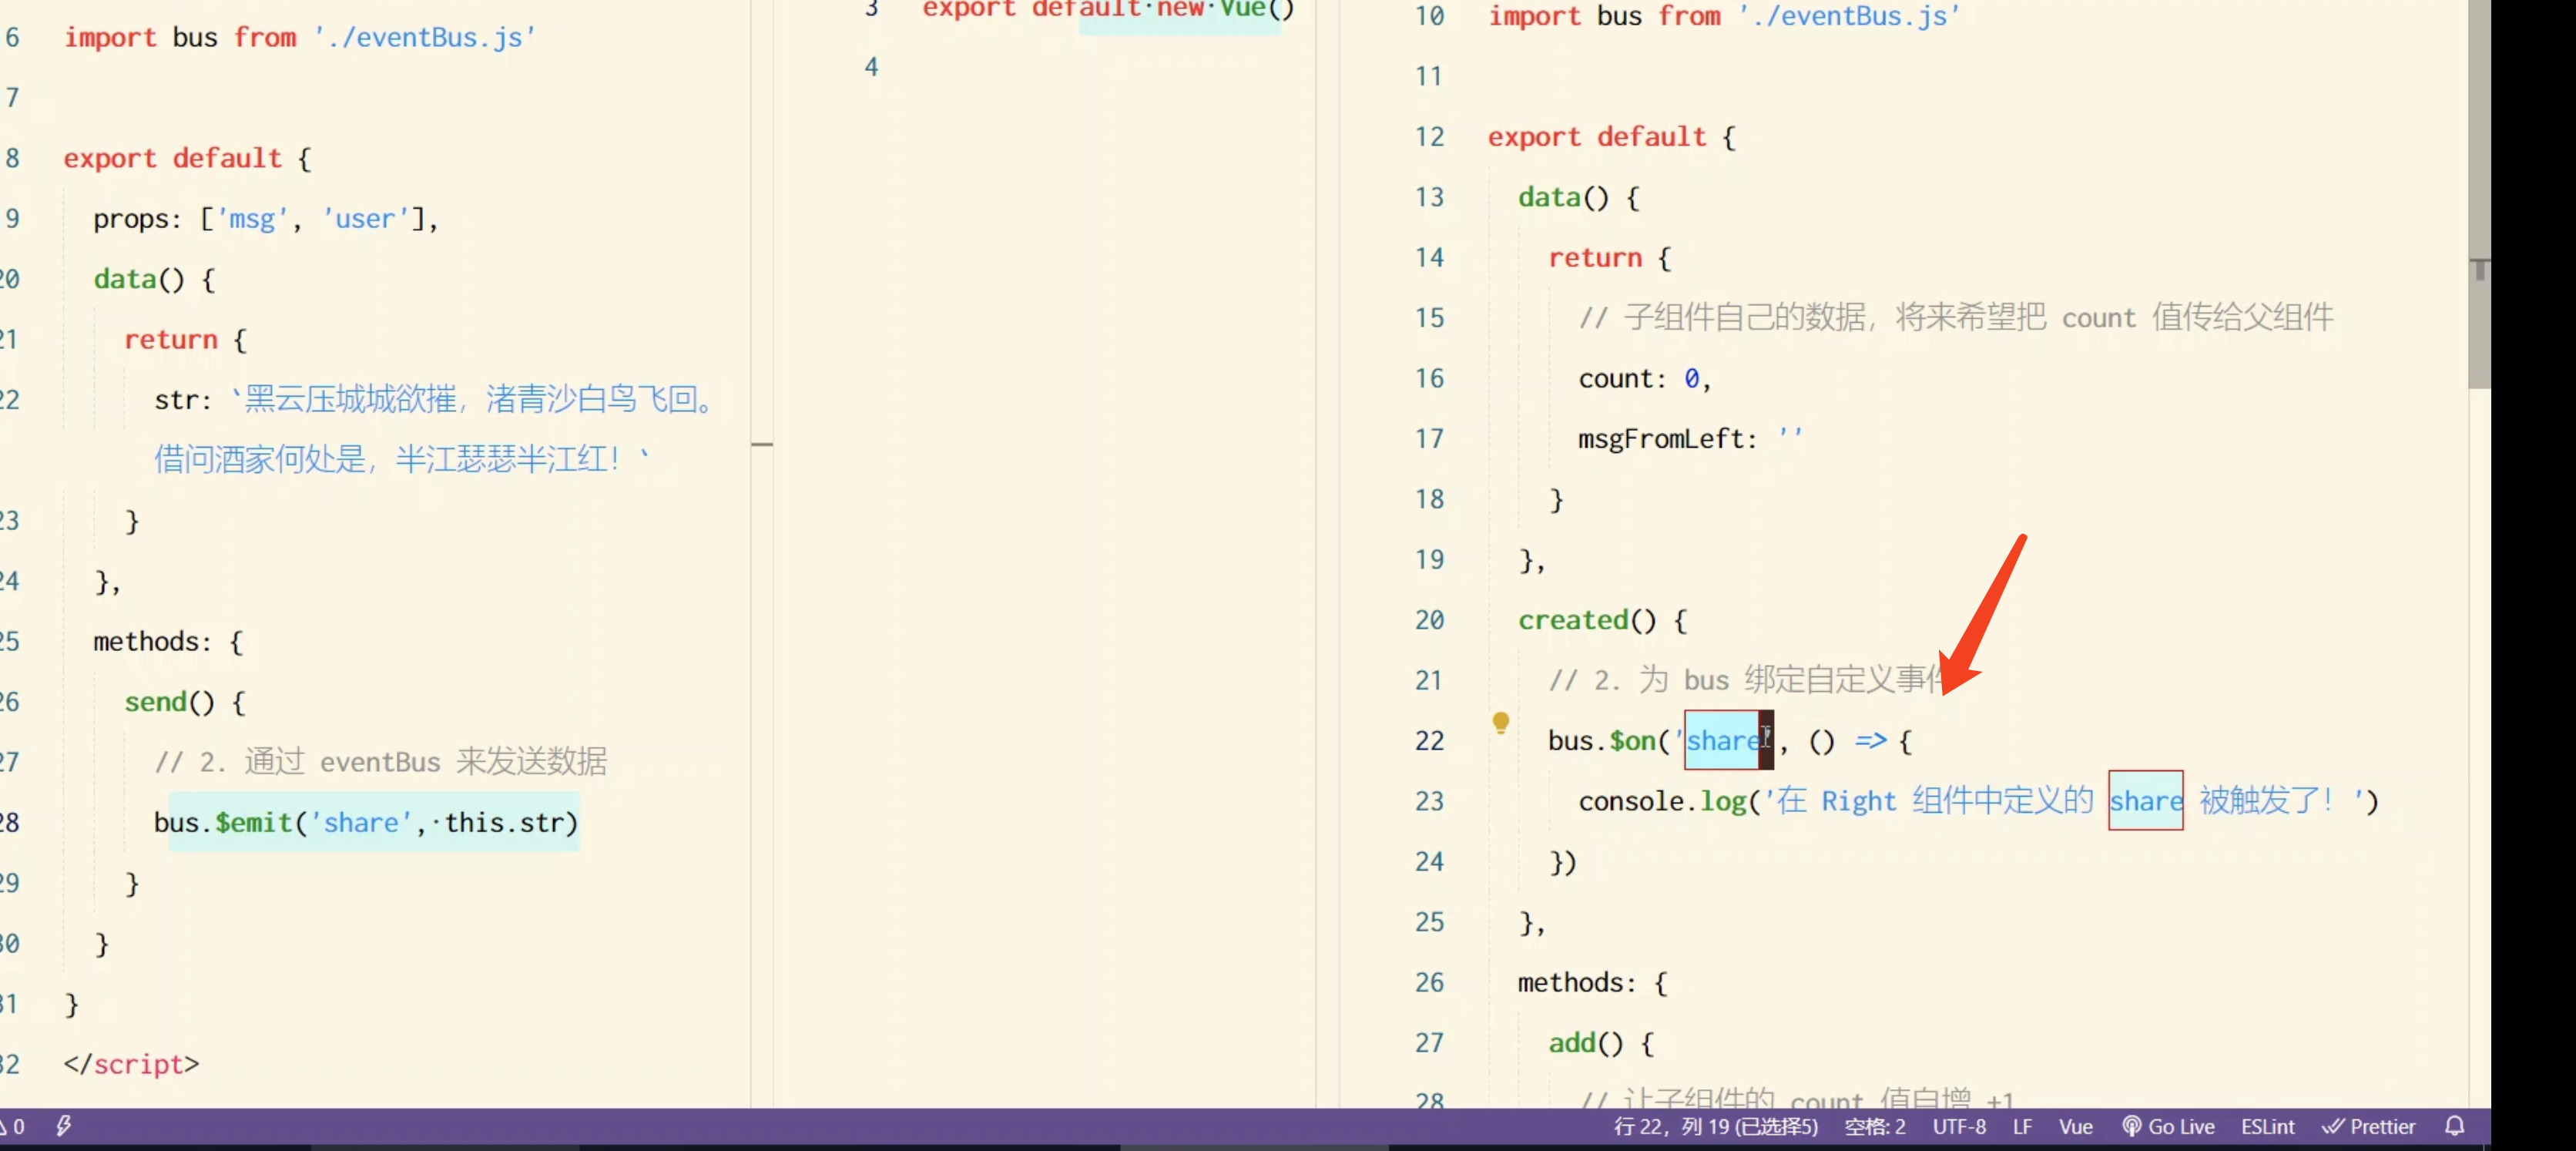
Task: Click line number 20 beside created()
Action: click(1429, 620)
